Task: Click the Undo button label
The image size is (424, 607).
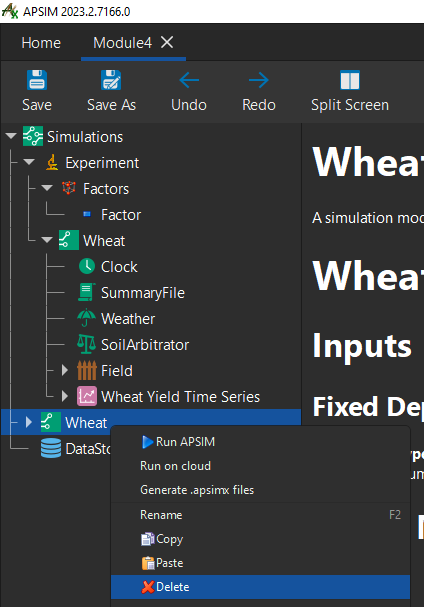Action: 189,105
